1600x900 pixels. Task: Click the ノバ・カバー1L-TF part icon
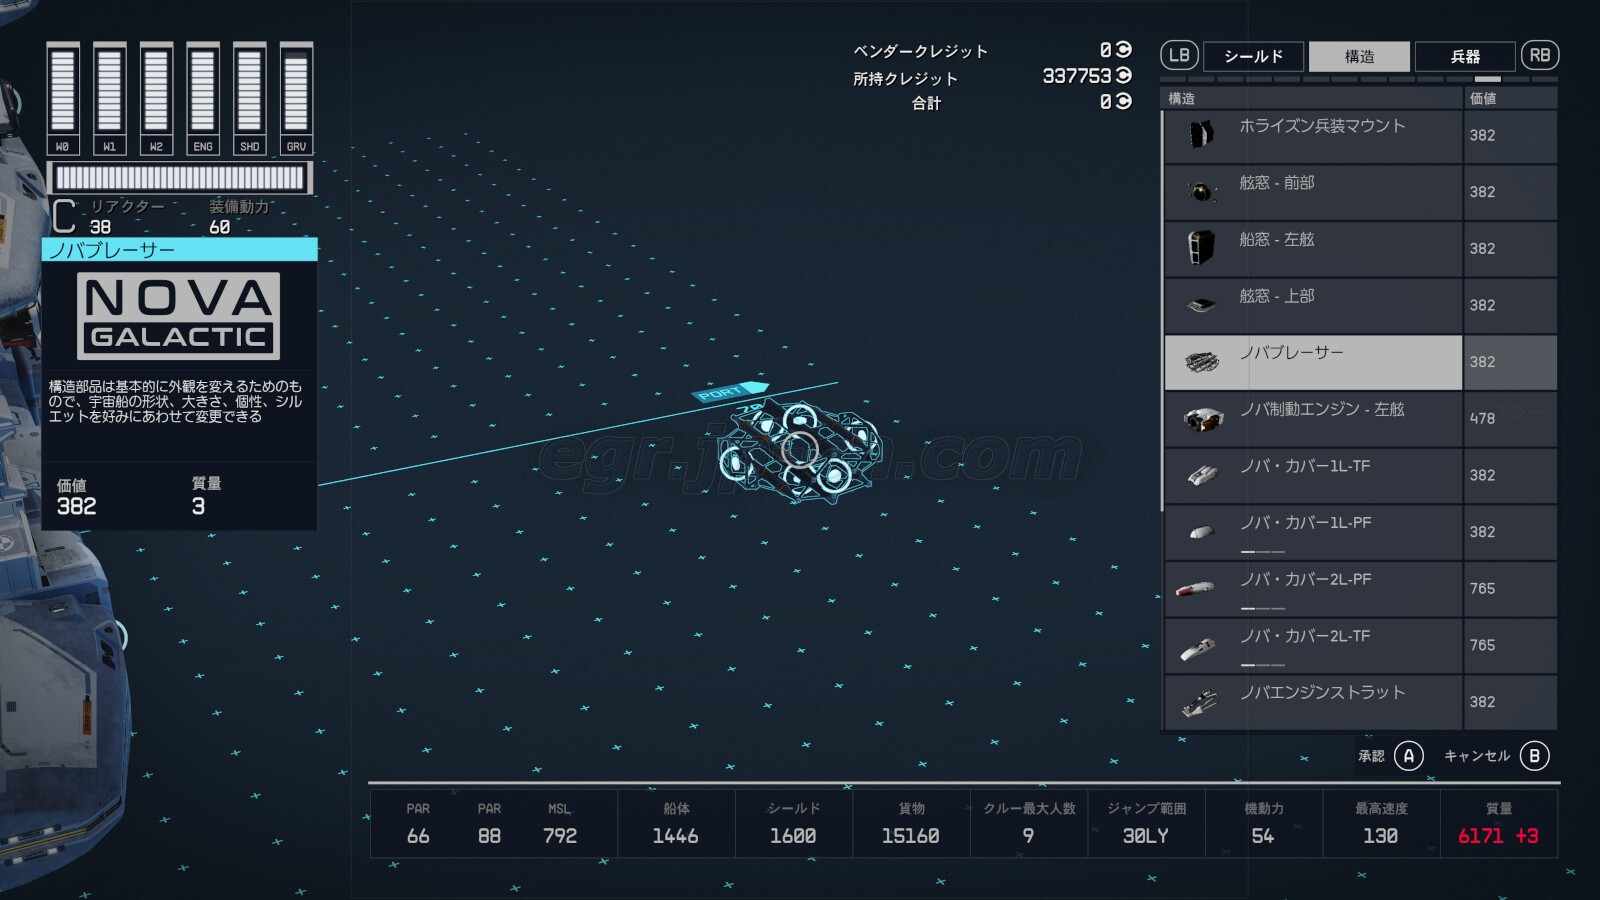pyautogui.click(x=1201, y=475)
